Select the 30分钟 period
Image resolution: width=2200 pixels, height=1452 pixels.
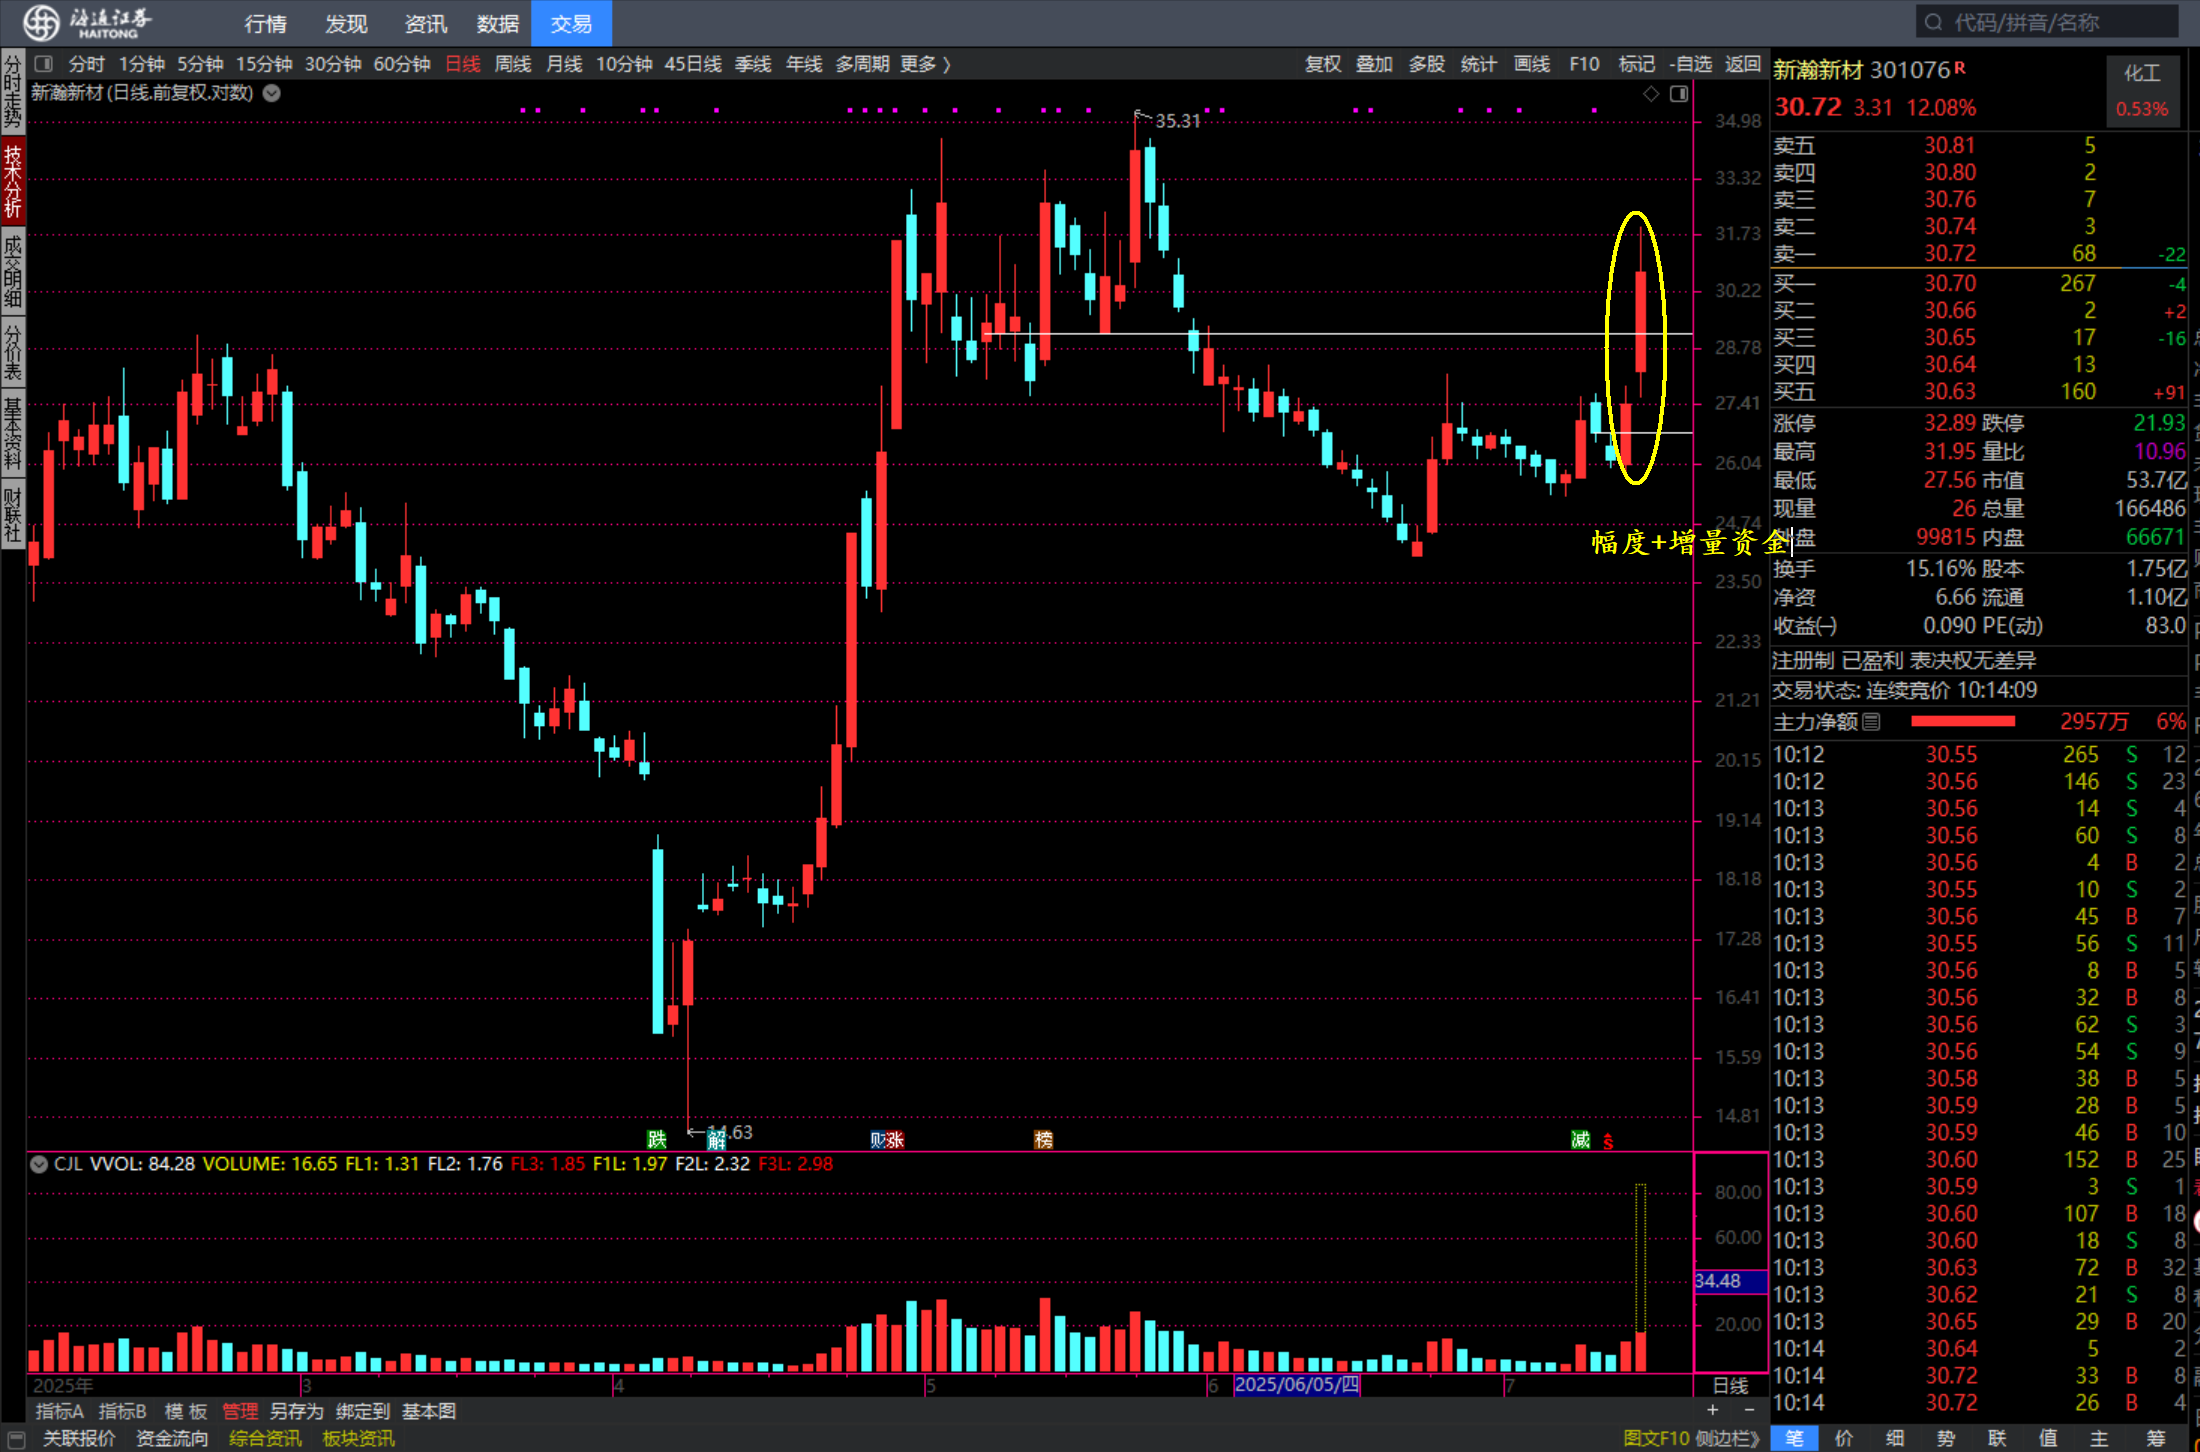click(333, 64)
